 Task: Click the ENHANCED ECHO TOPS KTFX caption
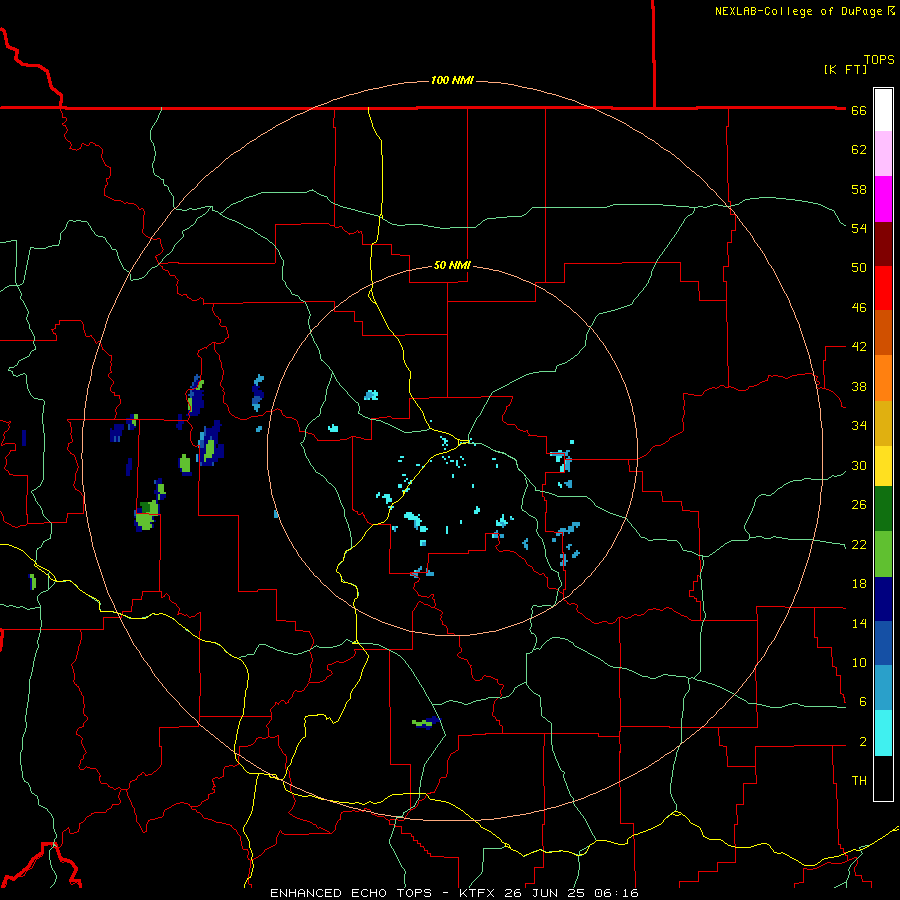pos(453,893)
